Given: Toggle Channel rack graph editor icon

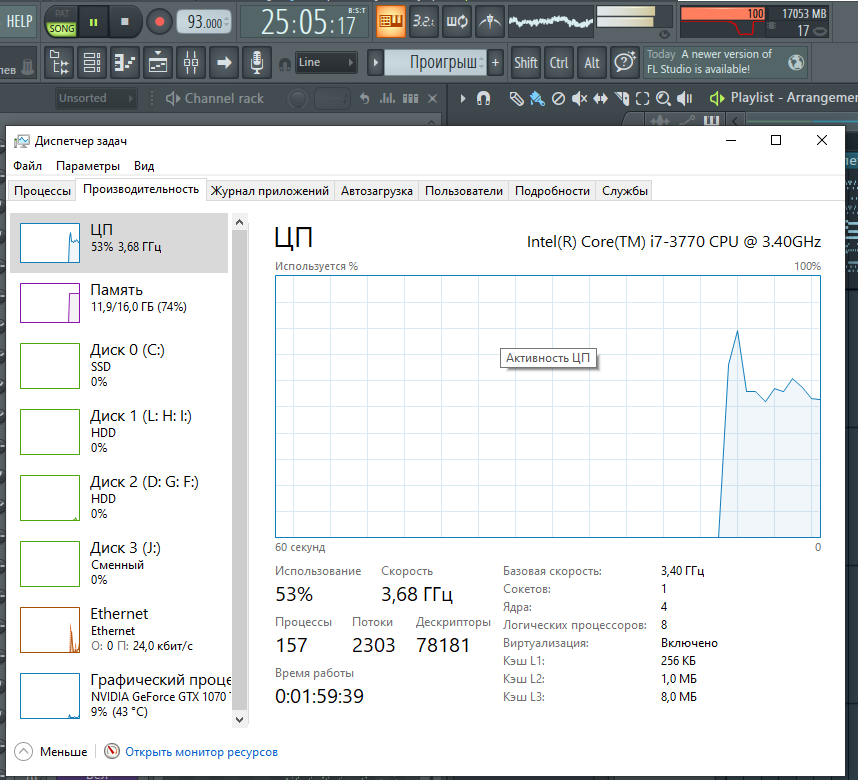Looking at the screenshot, I should tap(387, 99).
